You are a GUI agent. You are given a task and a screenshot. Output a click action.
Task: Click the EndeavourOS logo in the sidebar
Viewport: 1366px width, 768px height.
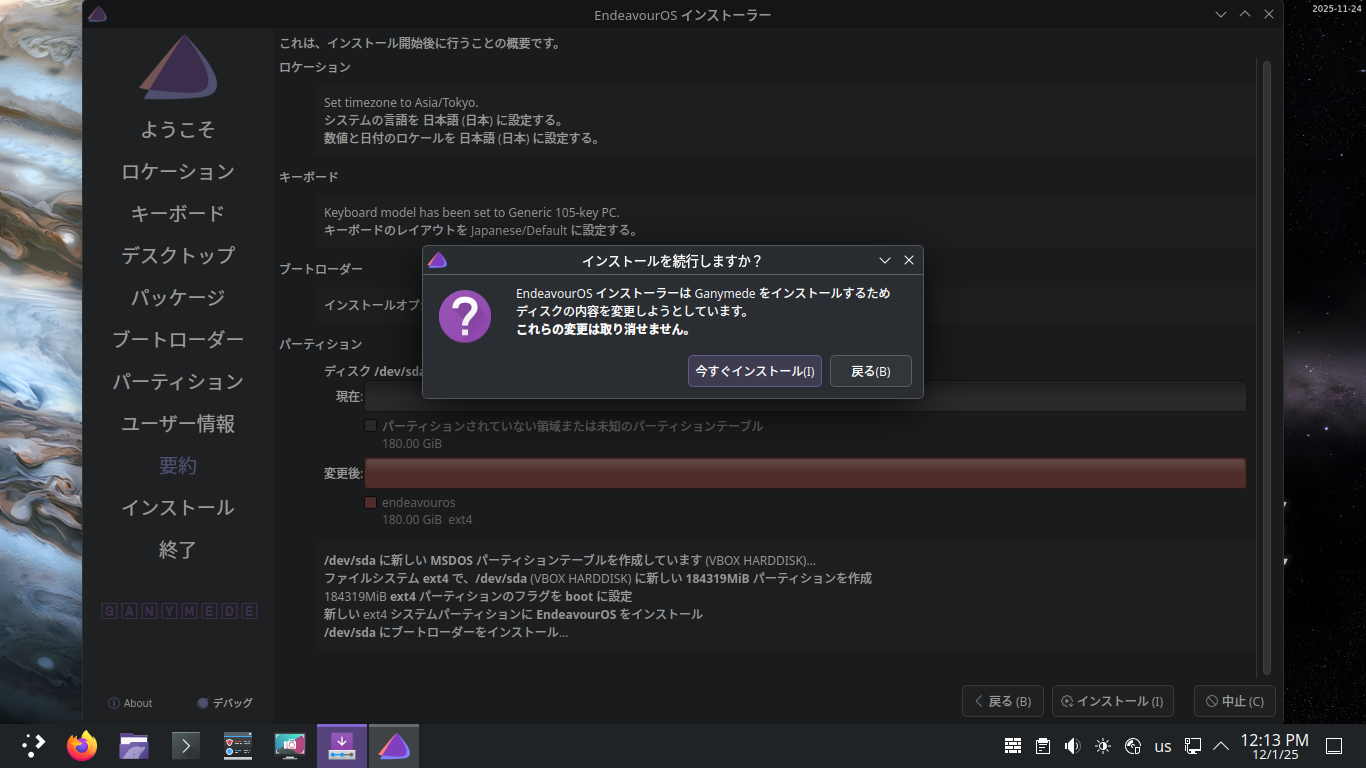[x=178, y=67]
